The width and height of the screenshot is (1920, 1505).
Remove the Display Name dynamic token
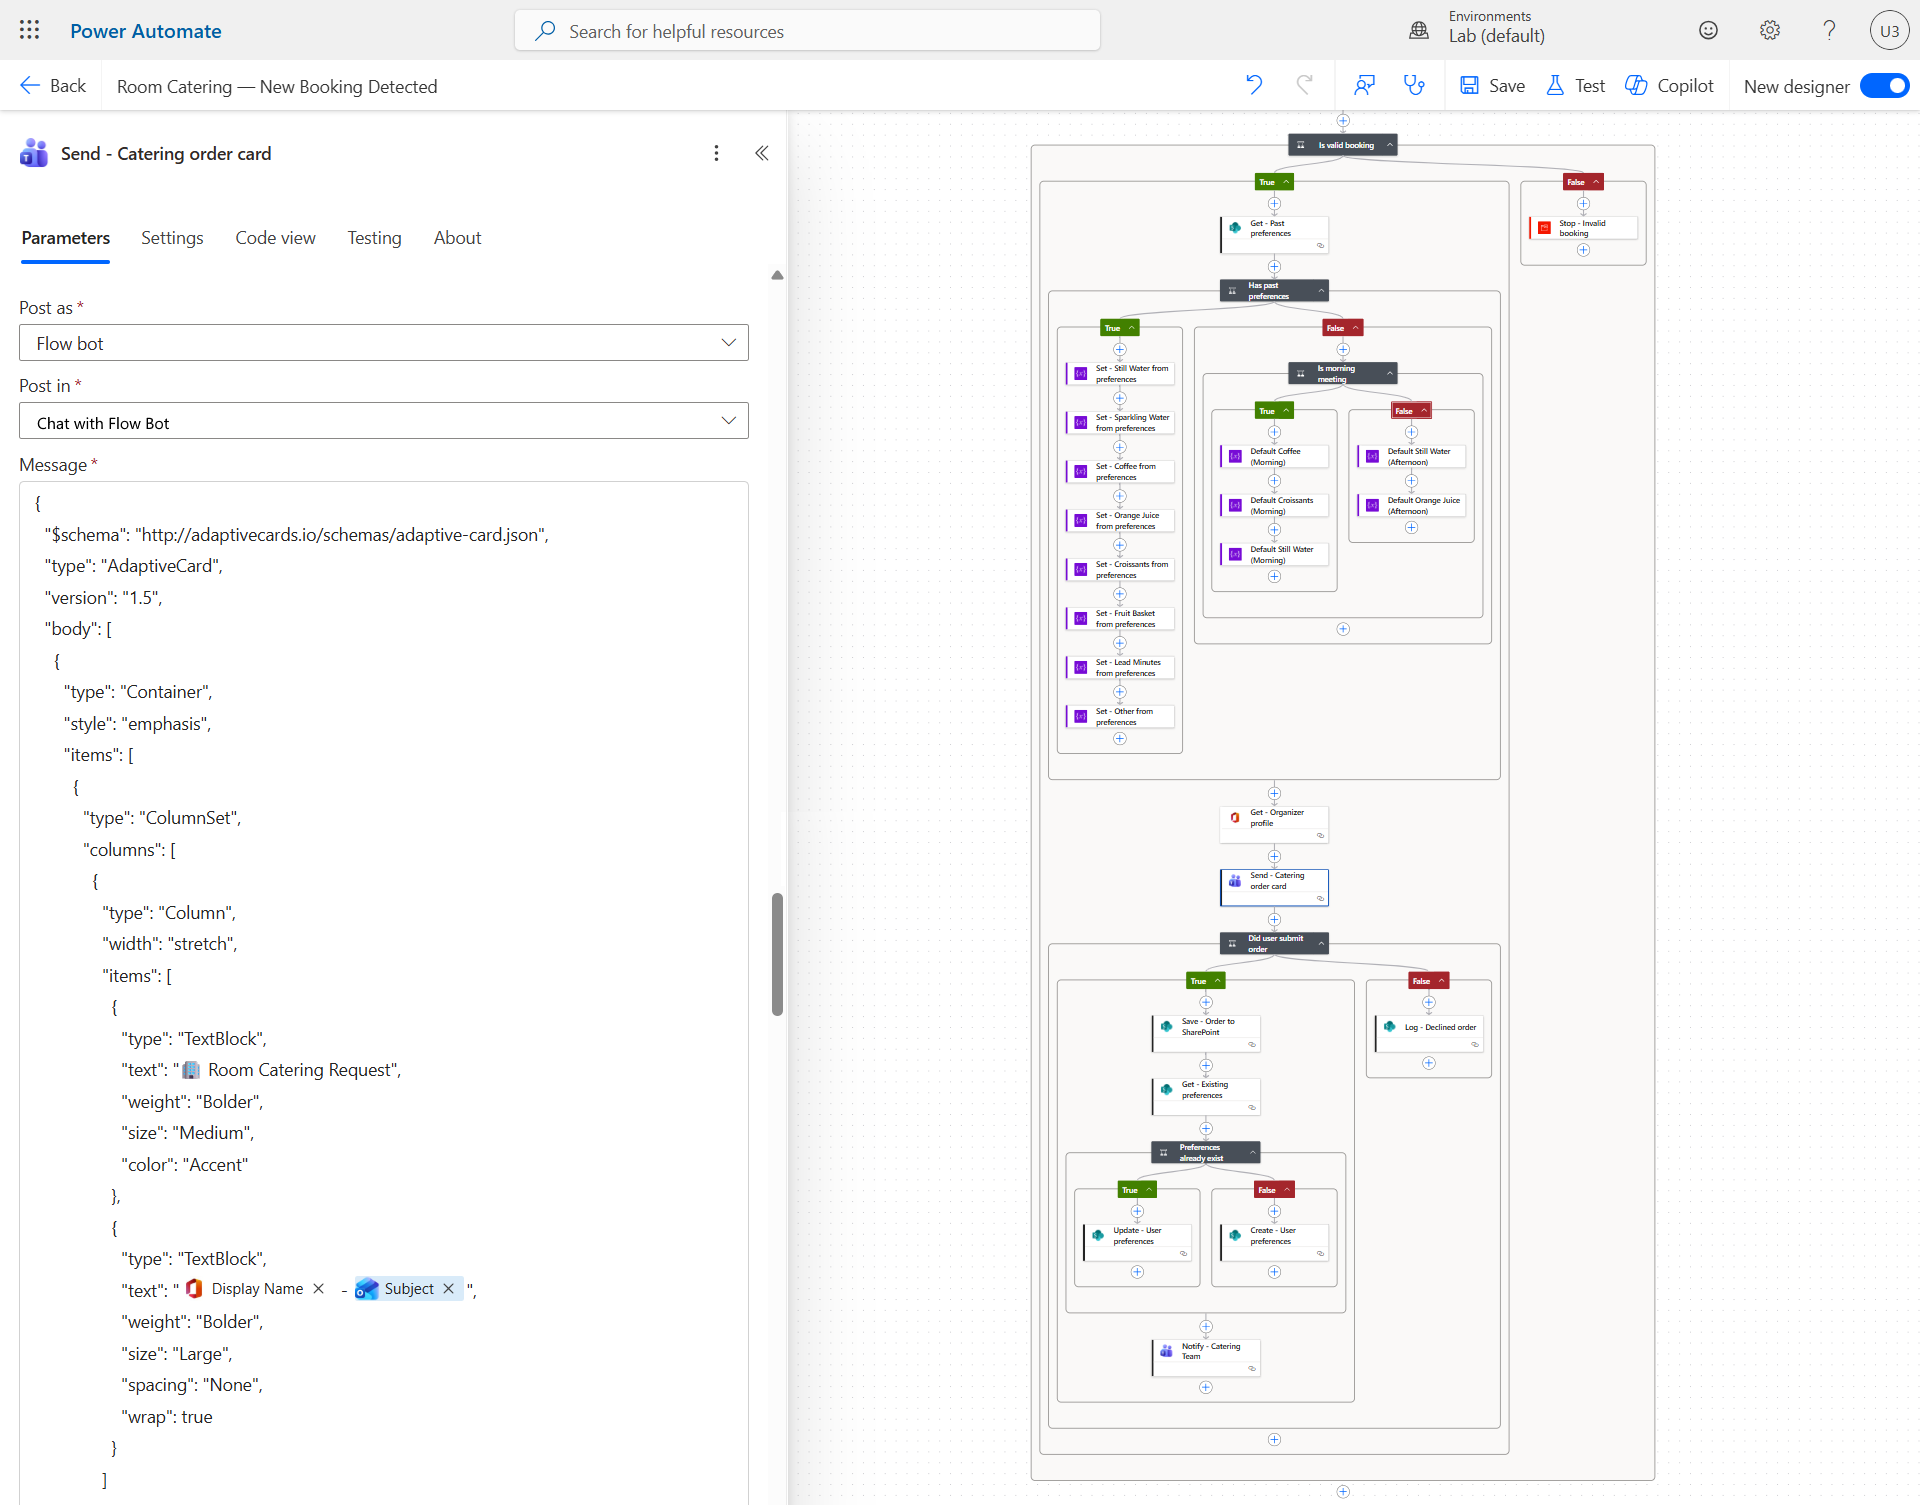(319, 1289)
